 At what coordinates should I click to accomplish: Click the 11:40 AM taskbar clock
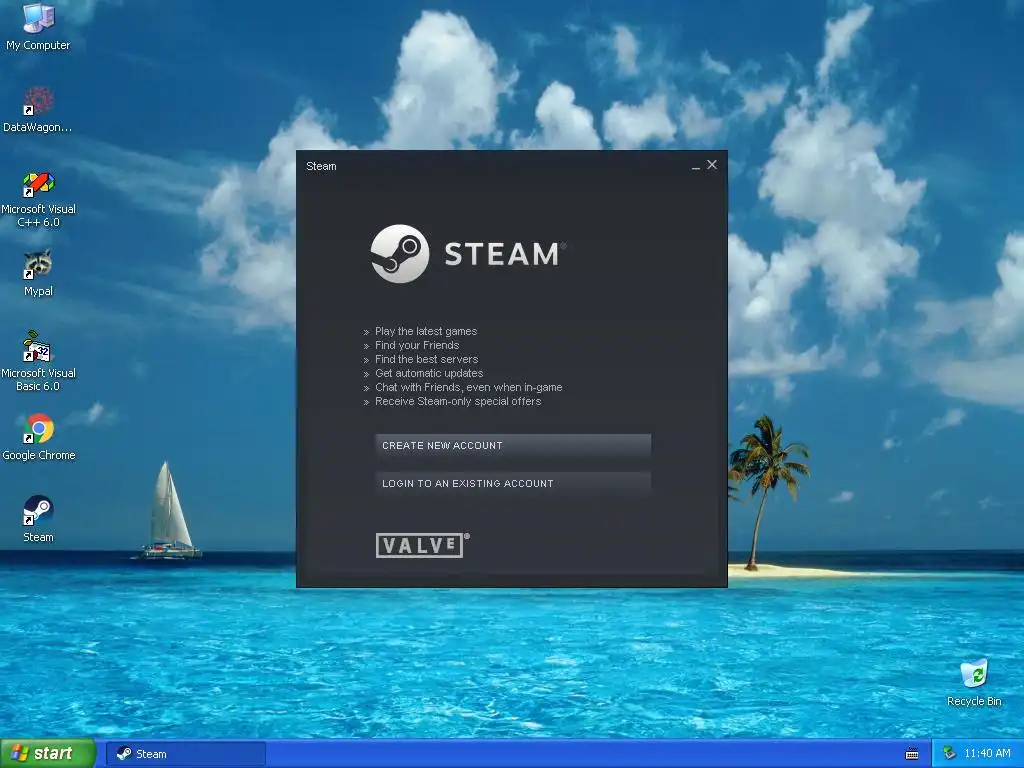pos(987,754)
